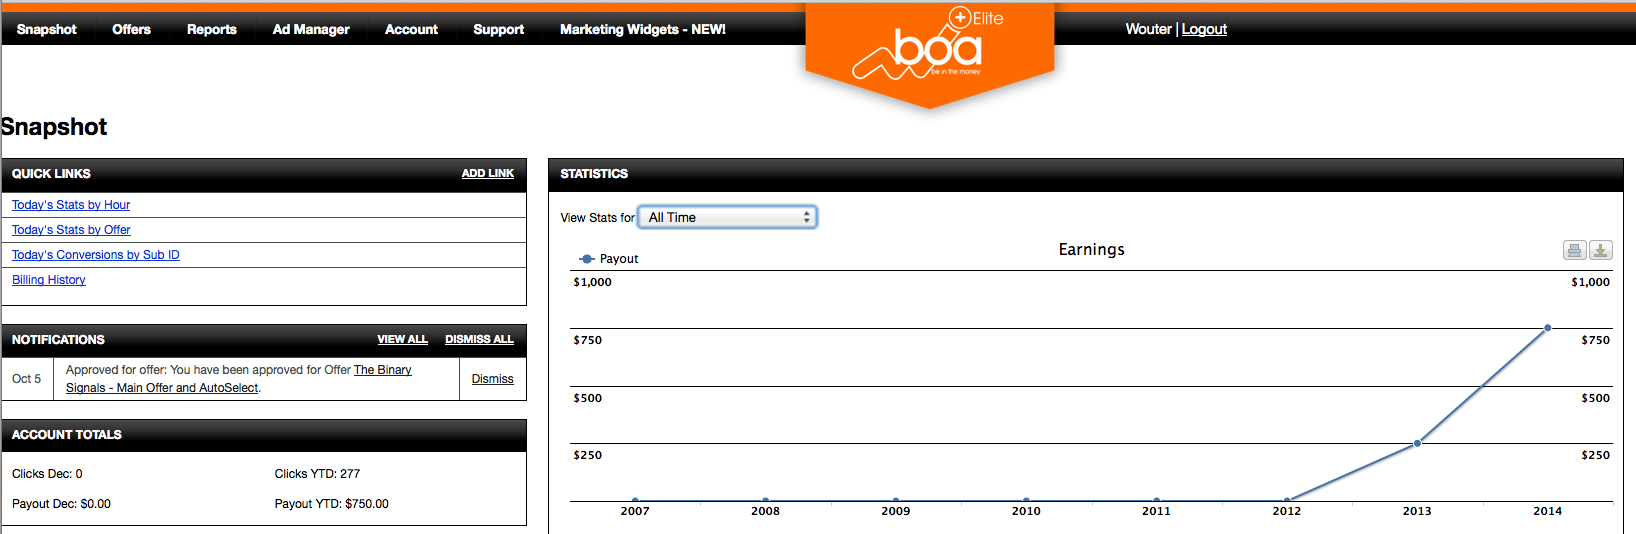This screenshot has height=534, width=1636.
Task: Toggle the Payout legend series marker
Action: (587, 259)
